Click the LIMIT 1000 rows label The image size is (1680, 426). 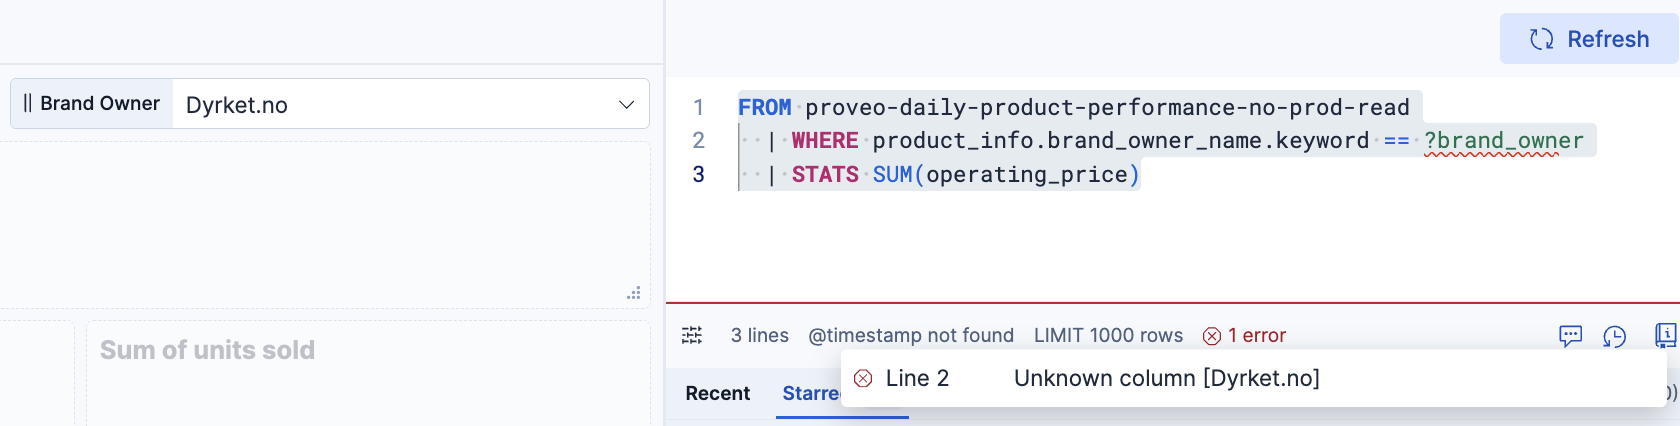tap(1108, 335)
